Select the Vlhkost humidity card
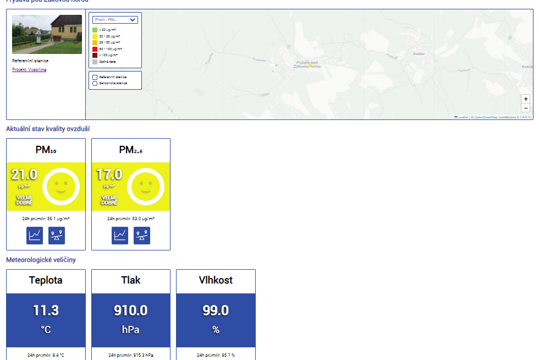 pos(216,315)
